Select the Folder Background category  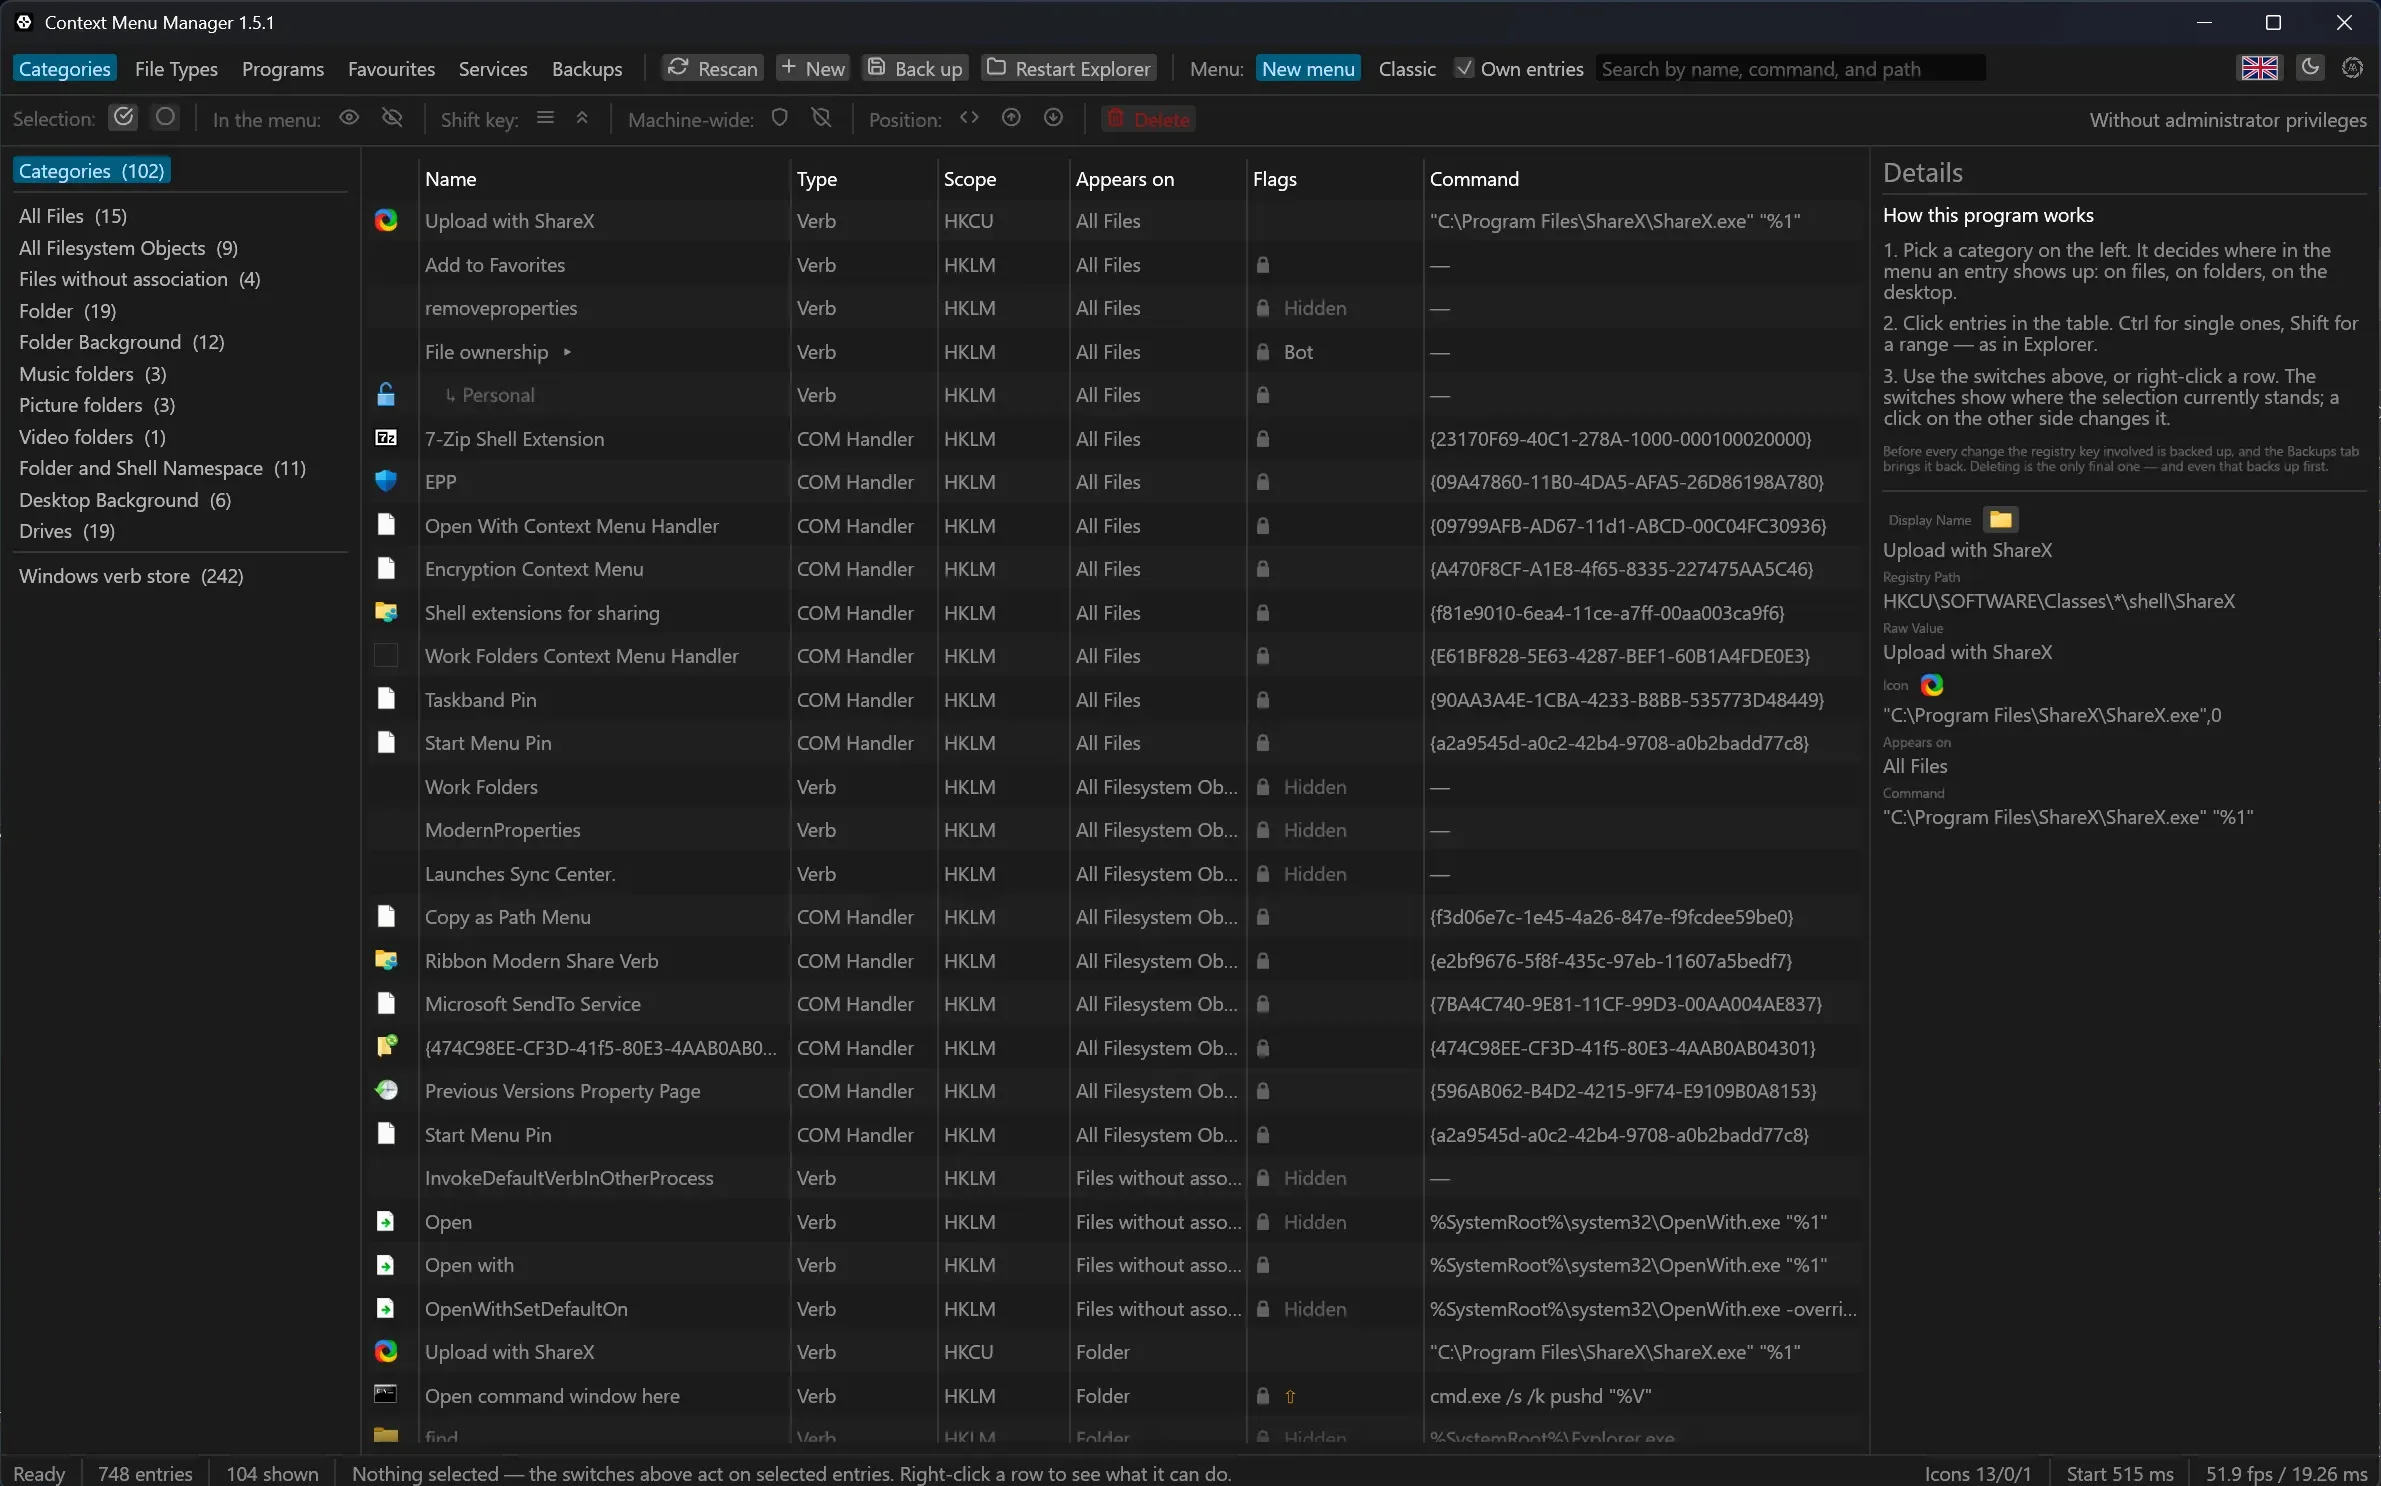pyautogui.click(x=122, y=342)
